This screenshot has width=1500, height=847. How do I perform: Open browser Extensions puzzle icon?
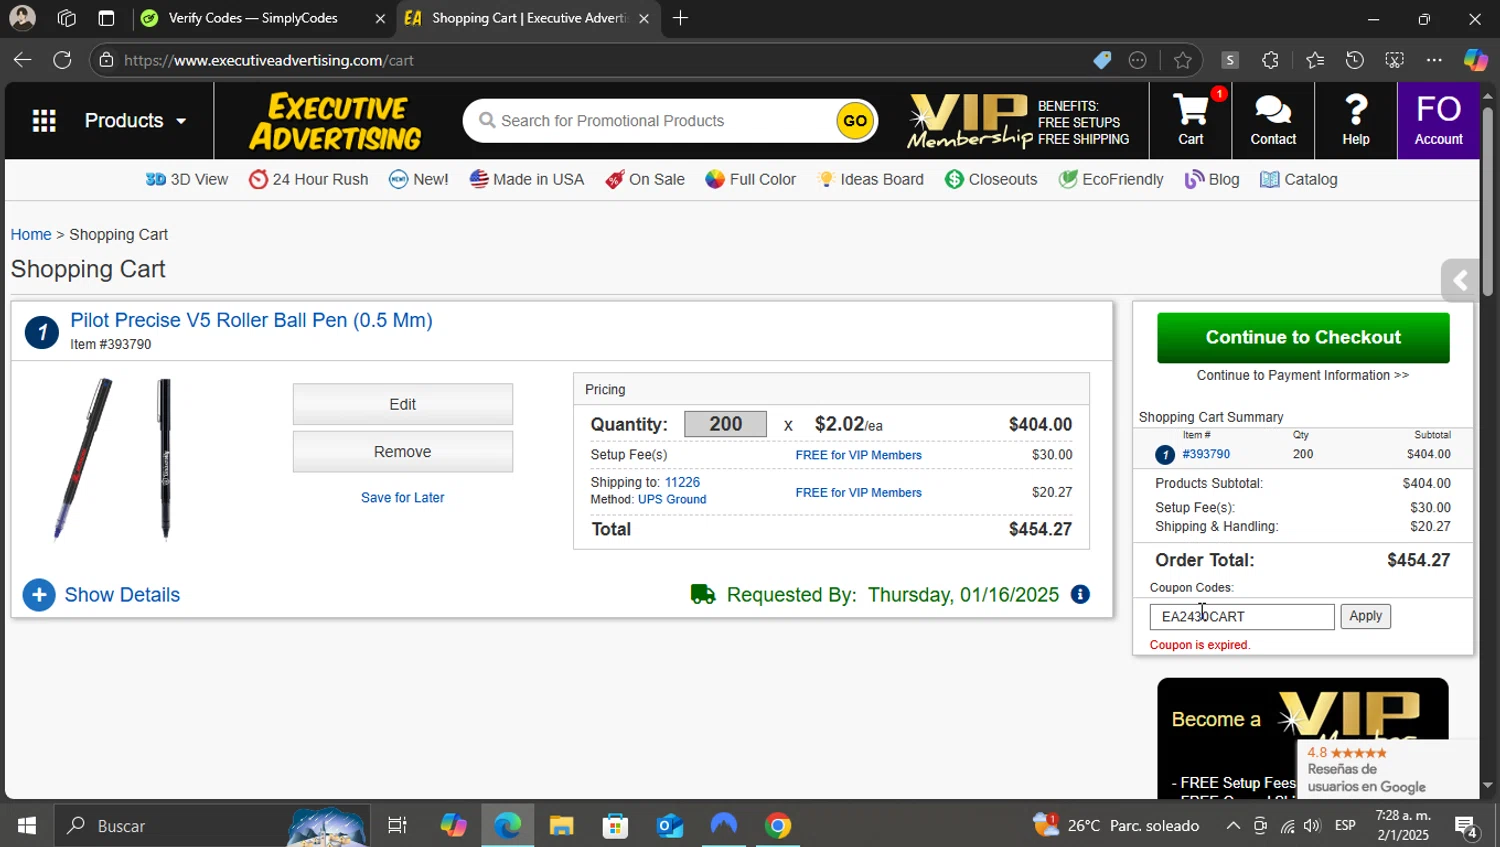(1270, 60)
